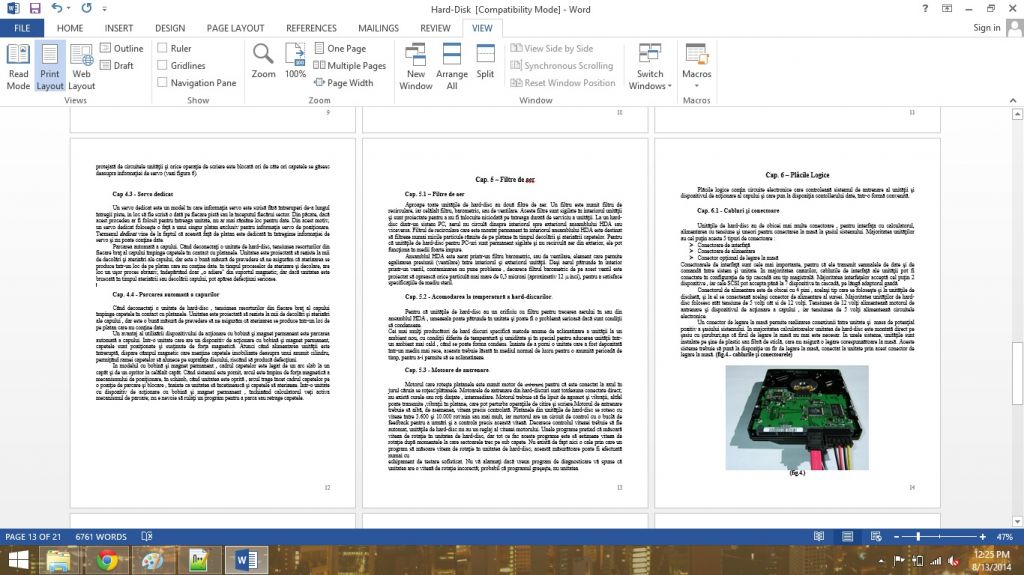
Task: Toggle the Gridlines checkbox
Action: (x=161, y=66)
